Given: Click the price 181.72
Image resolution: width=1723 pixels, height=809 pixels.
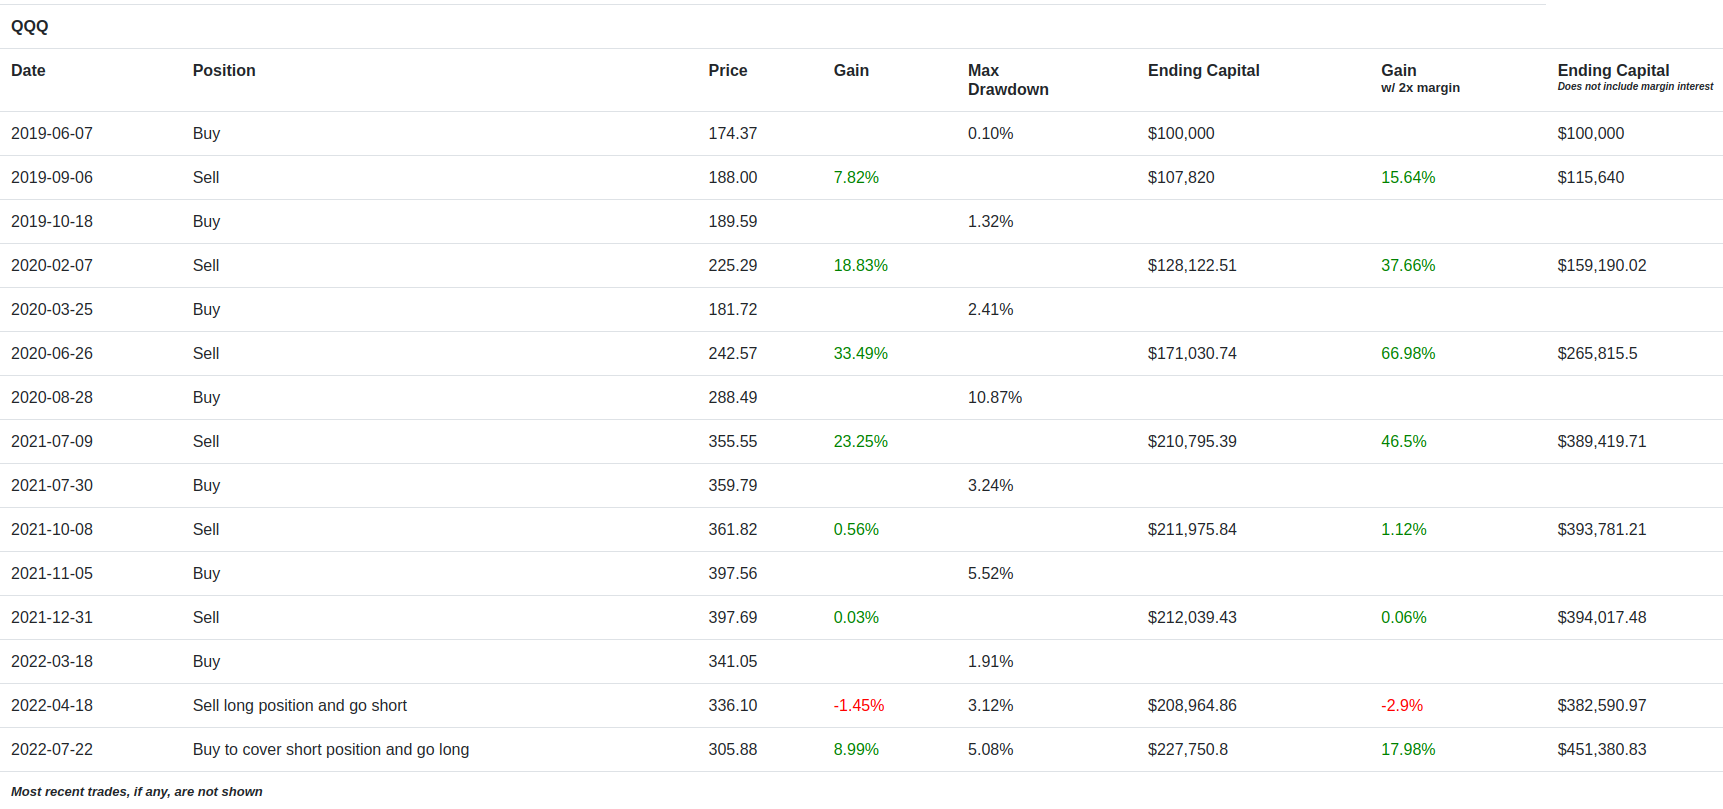Looking at the screenshot, I should [x=733, y=310].
